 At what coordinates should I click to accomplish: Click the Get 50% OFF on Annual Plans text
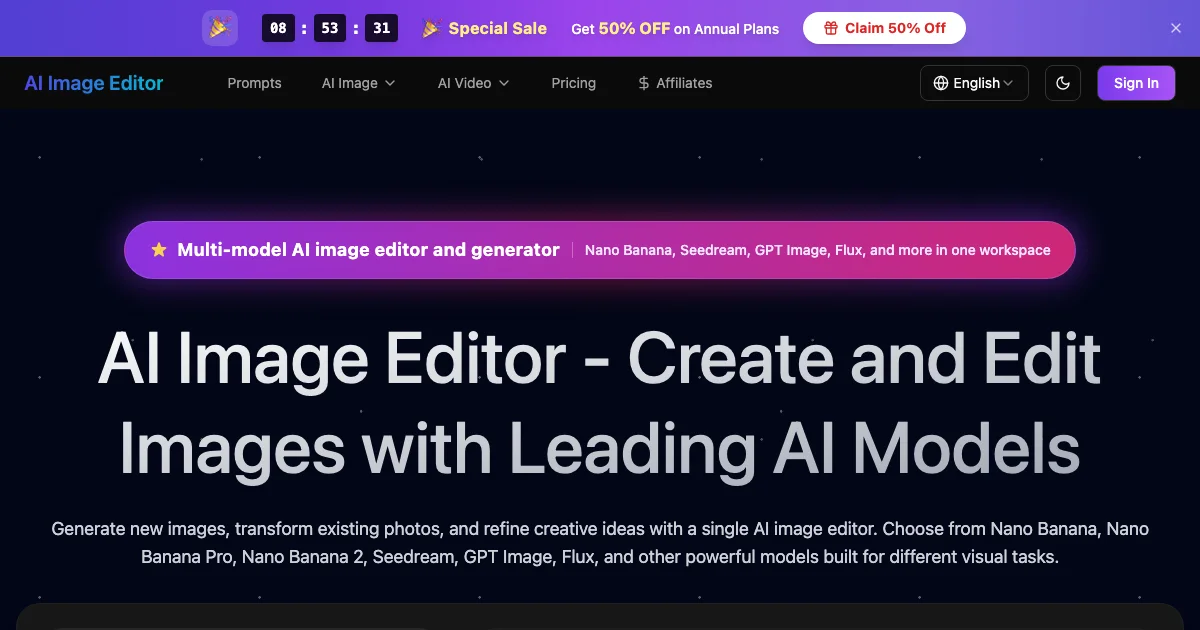[675, 28]
